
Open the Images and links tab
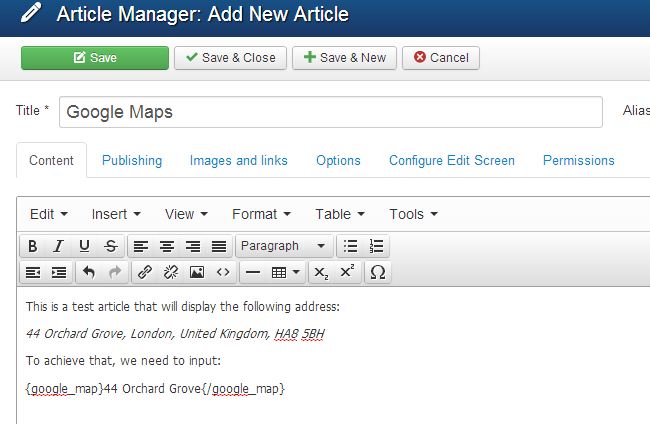click(x=238, y=160)
